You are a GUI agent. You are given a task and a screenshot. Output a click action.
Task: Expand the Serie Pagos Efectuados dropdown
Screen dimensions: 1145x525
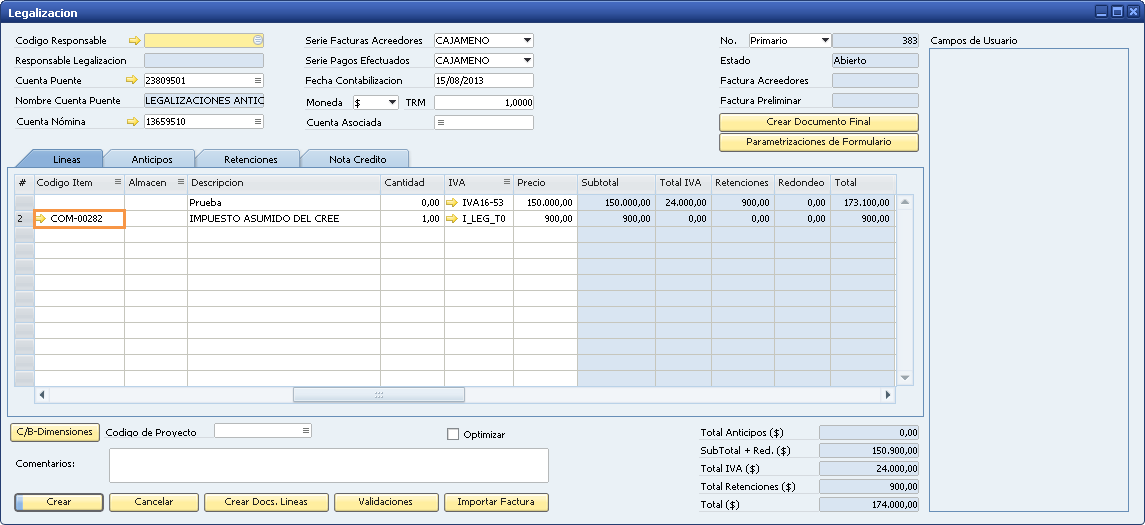(527, 61)
